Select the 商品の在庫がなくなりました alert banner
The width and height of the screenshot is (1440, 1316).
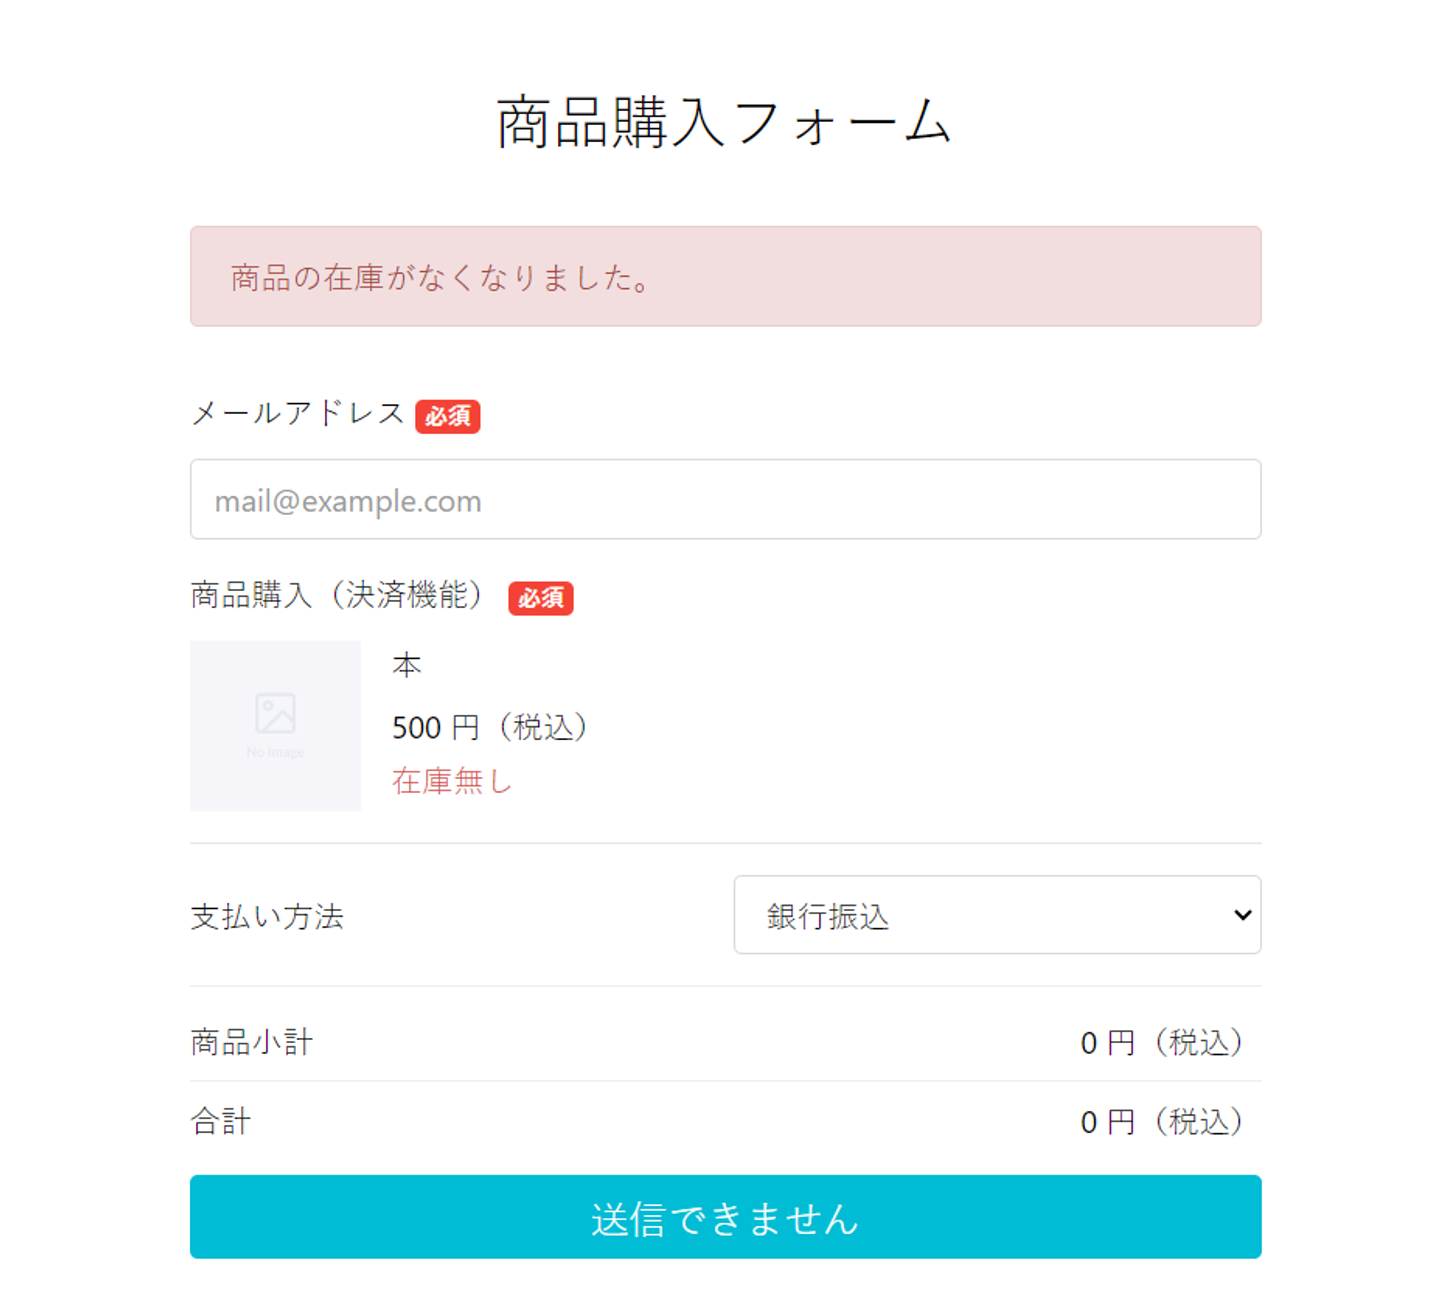[725, 276]
